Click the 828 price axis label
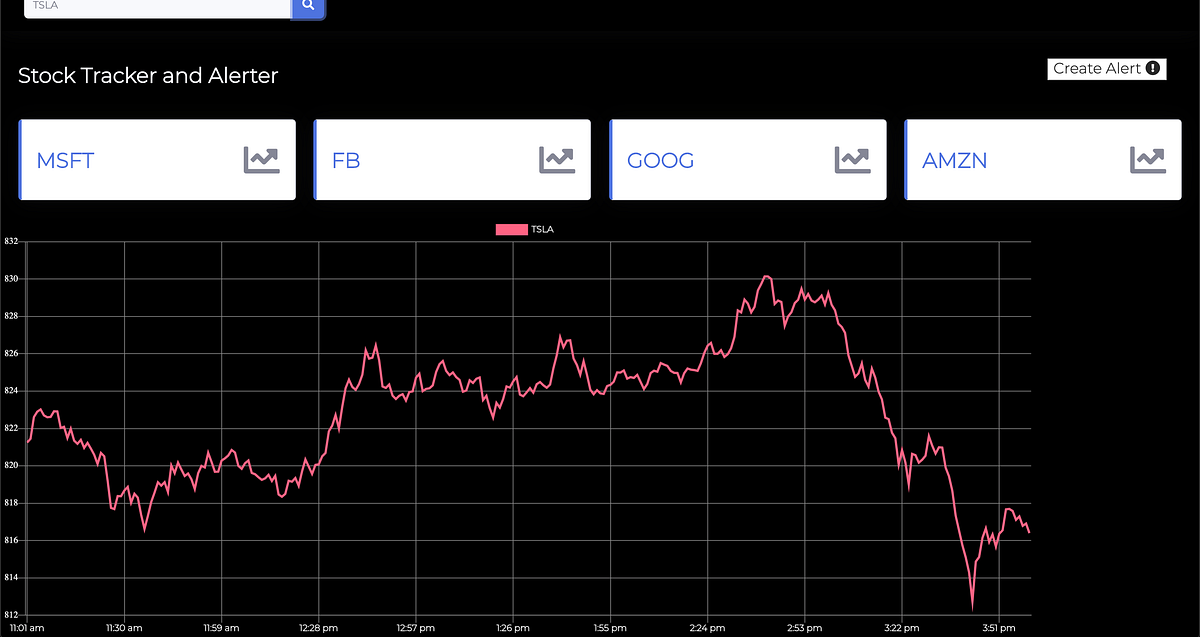Screen dimensions: 1200x637 click(10, 316)
